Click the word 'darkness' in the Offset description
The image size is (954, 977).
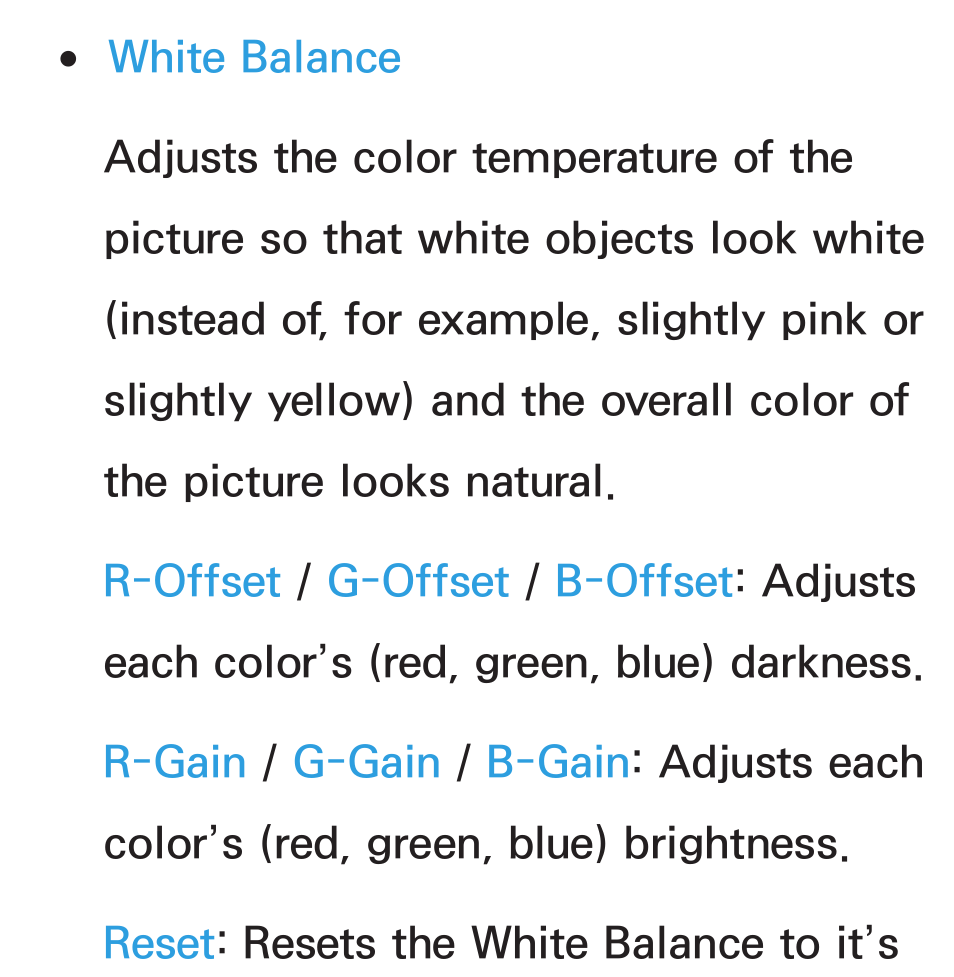click(821, 663)
